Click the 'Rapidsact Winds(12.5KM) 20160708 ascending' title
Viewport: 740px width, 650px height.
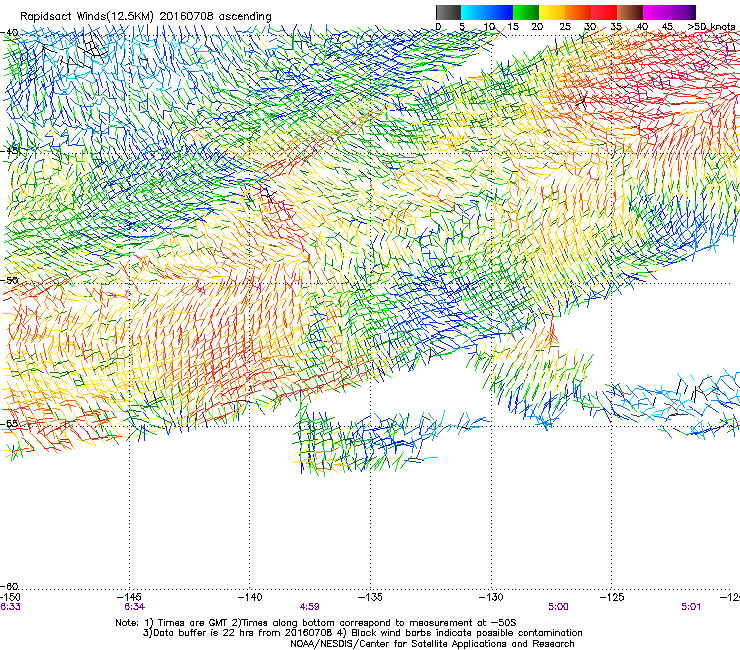[146, 16]
